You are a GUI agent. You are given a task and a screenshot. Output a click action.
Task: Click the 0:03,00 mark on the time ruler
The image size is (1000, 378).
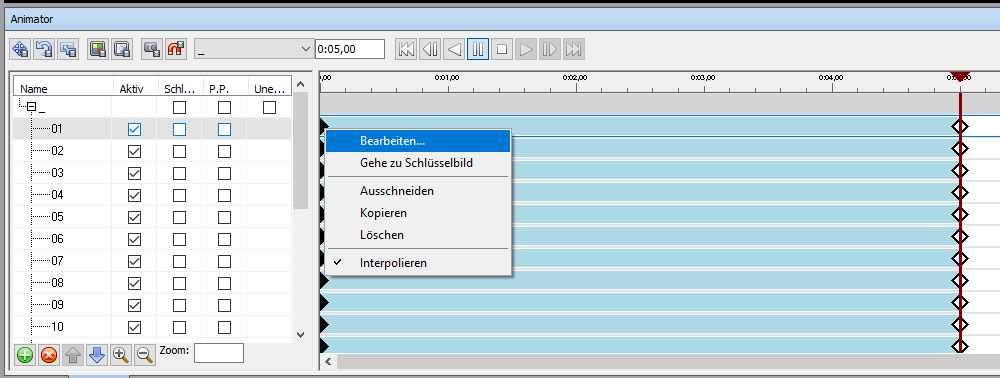point(703,78)
